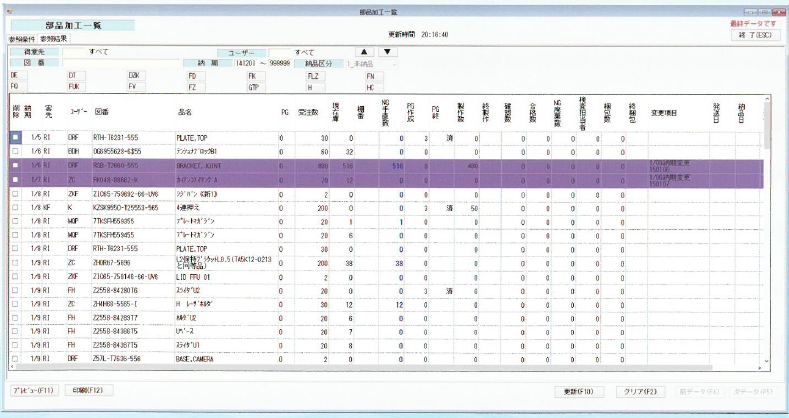Image resolution: width=789 pixels, height=418 pixels.
Task: Click the ユーザー code input field
Action: pyautogui.click(x=280, y=52)
